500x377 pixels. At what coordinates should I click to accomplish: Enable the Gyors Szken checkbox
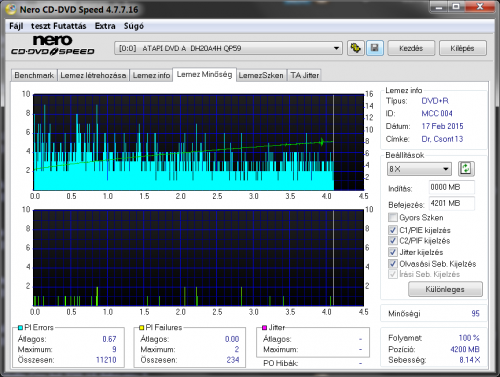click(x=393, y=218)
